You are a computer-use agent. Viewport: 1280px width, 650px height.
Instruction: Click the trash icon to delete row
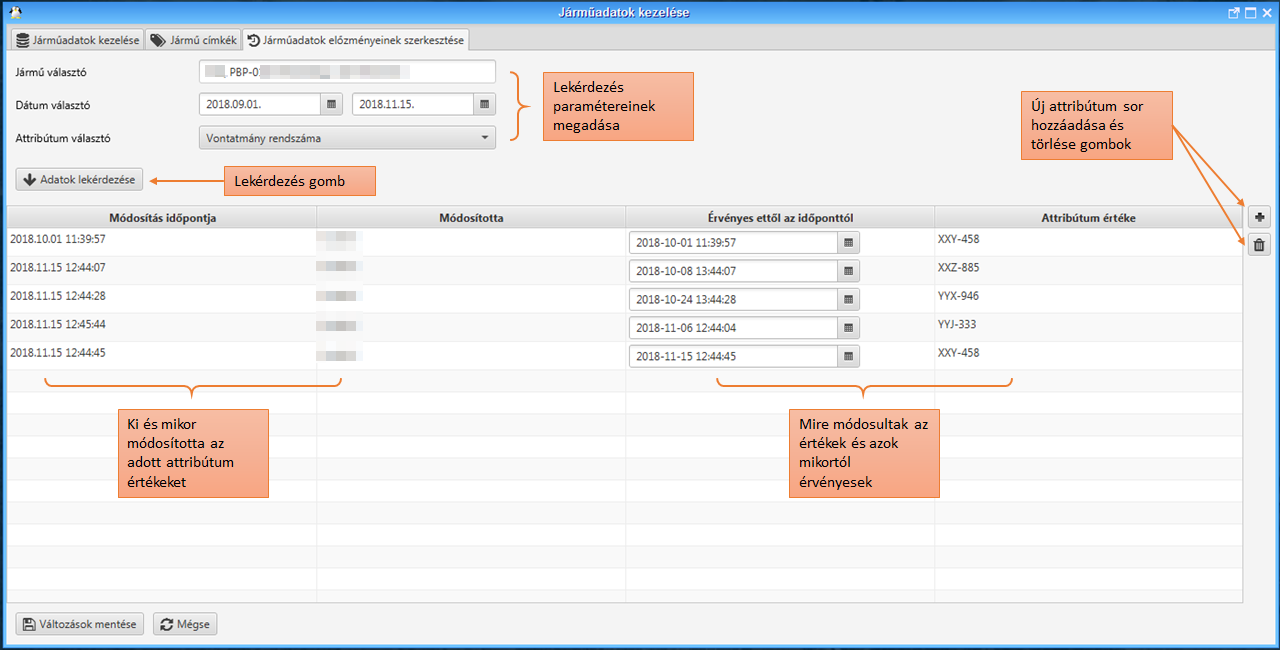coord(1259,244)
